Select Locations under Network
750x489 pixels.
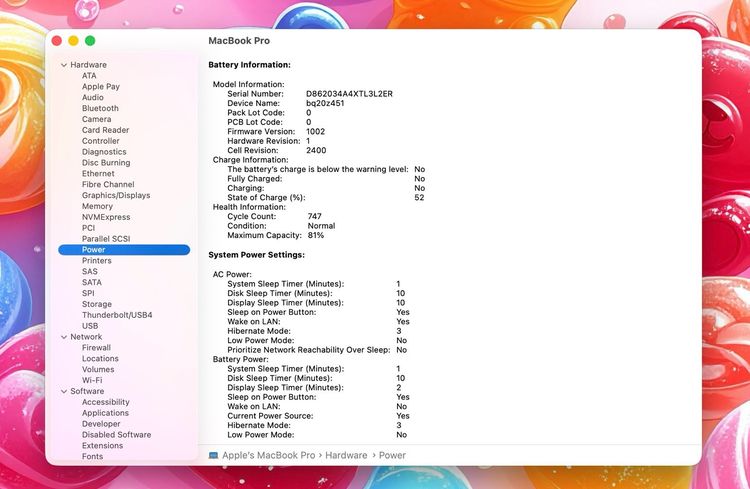coord(100,358)
